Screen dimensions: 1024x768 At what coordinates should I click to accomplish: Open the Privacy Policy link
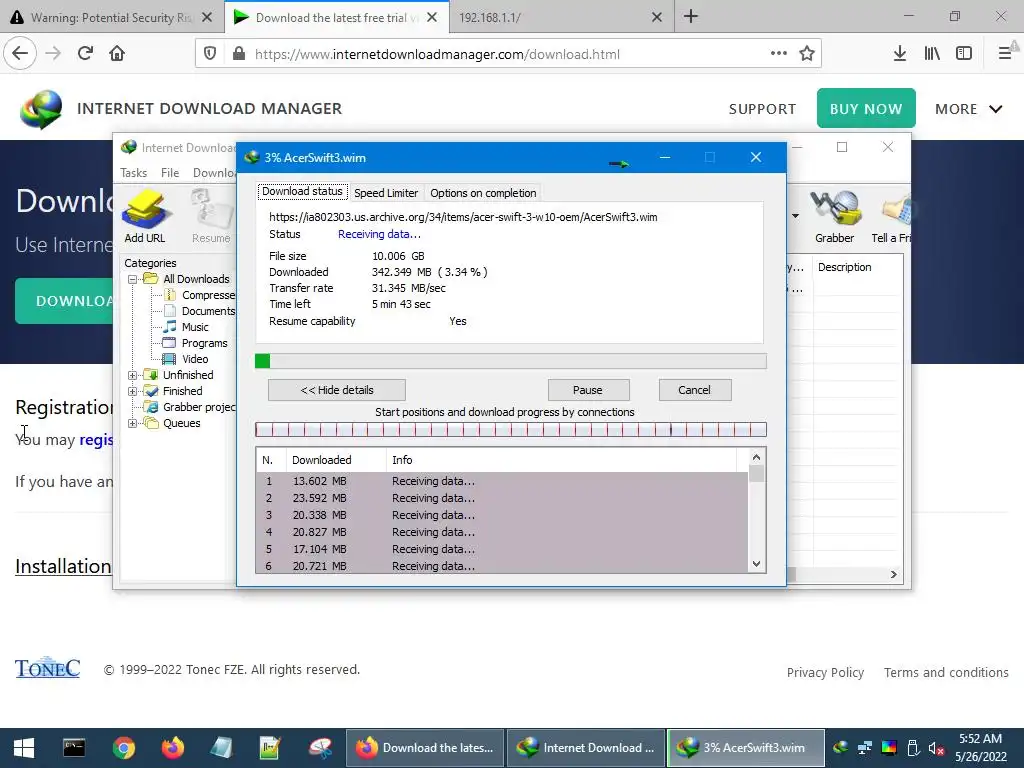[825, 673]
